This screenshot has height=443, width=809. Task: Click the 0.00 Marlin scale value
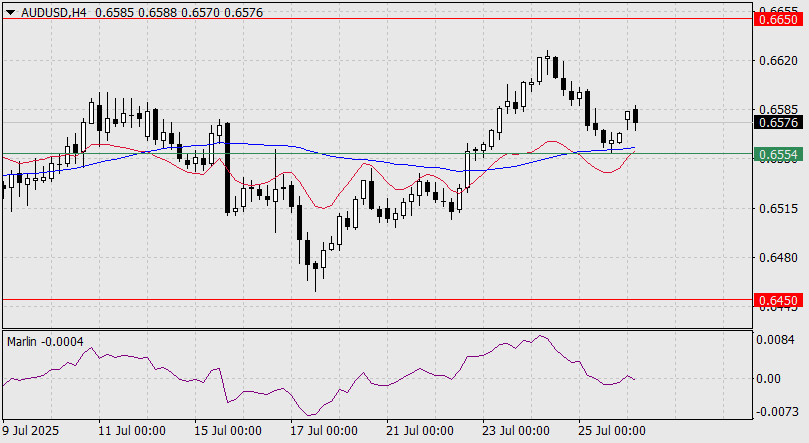tap(768, 379)
